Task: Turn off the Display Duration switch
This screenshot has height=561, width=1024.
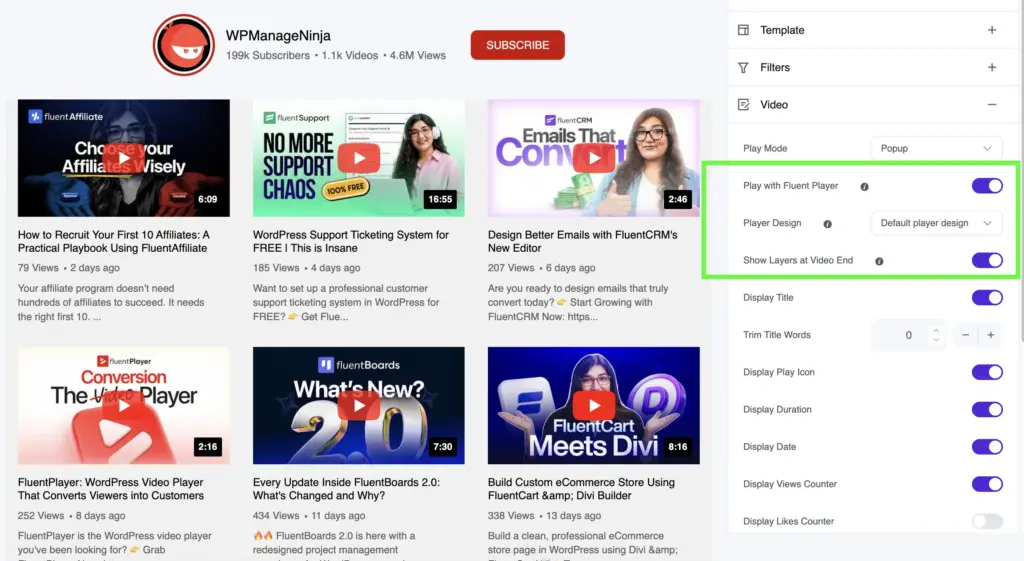Action: 987,409
